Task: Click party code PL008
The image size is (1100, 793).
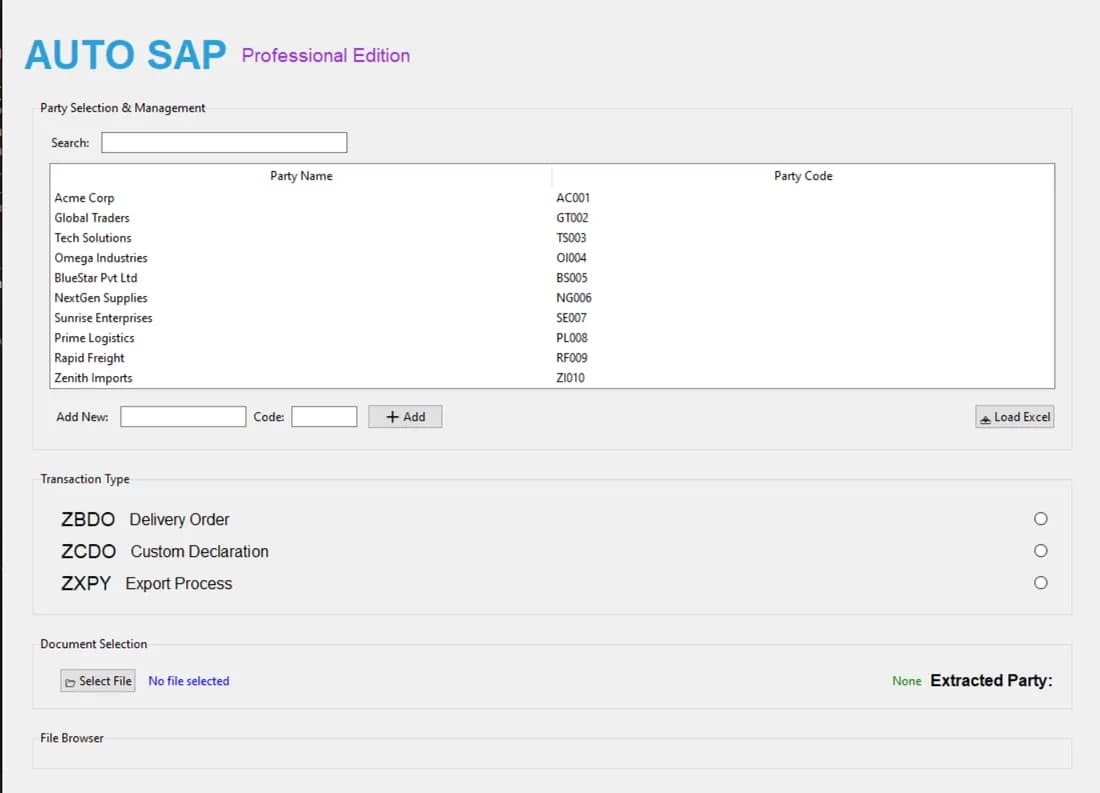Action: click(572, 338)
